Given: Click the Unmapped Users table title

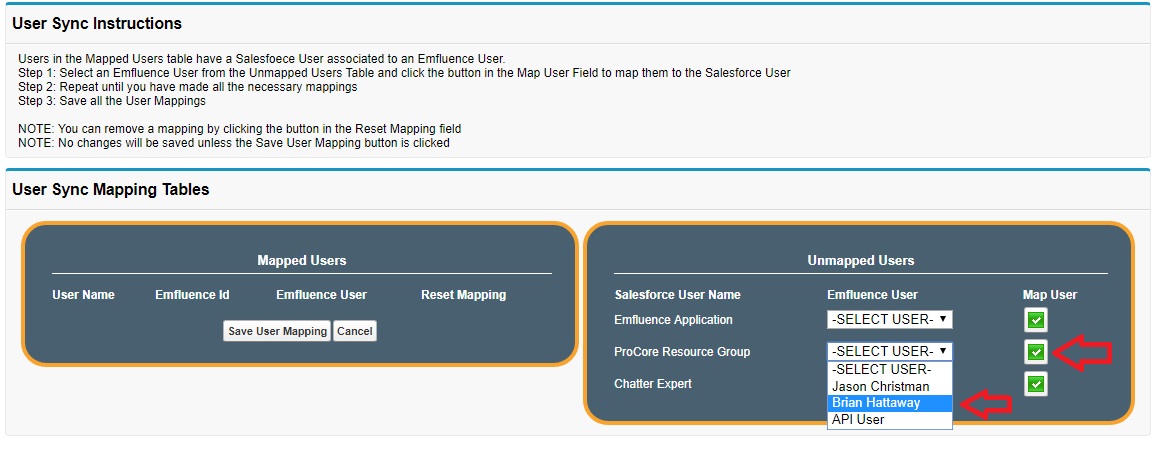Looking at the screenshot, I should 860,261.
